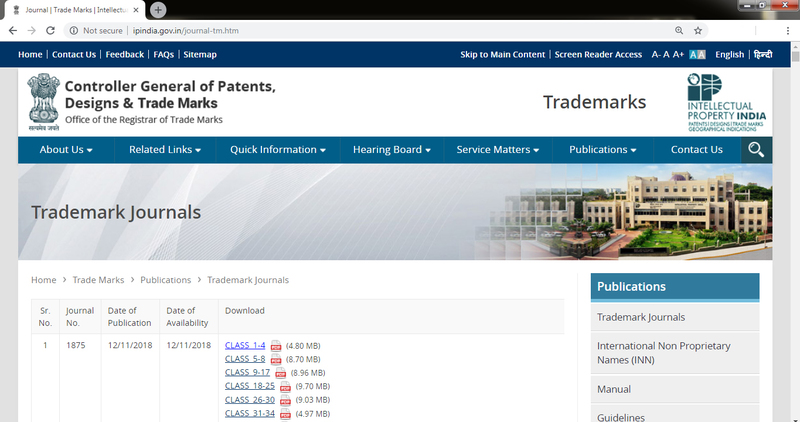Click the browser zoom magnifier icon
Image resolution: width=800 pixels, height=422 pixels.
(679, 31)
